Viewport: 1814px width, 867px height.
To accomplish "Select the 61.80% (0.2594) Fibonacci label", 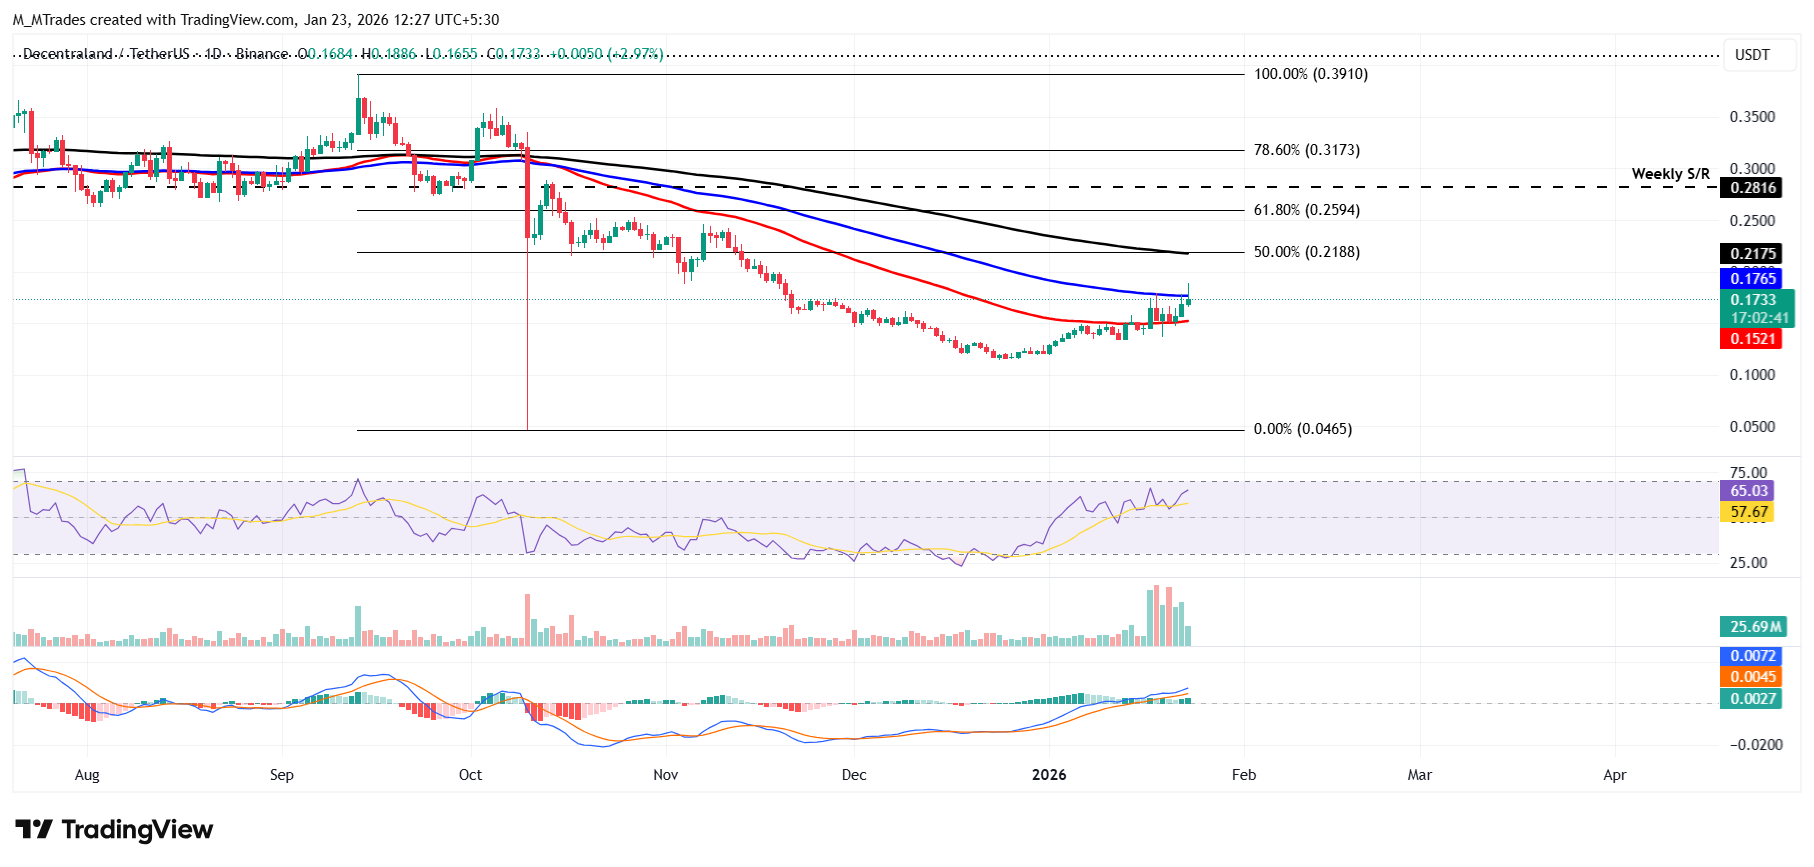I will click(1306, 210).
